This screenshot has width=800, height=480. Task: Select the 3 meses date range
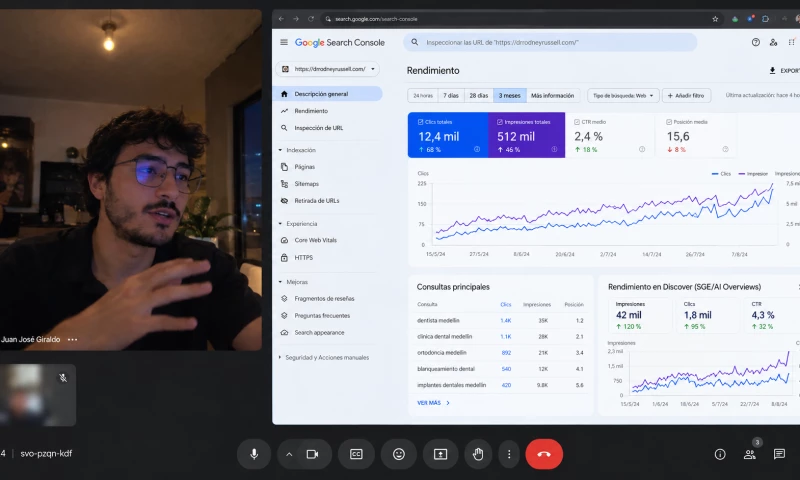[x=509, y=95]
